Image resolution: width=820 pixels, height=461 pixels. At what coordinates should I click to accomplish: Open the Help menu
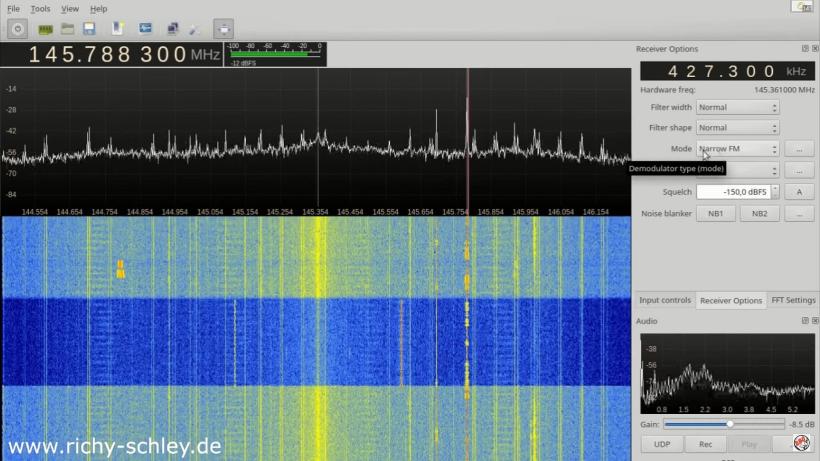pyautogui.click(x=98, y=9)
